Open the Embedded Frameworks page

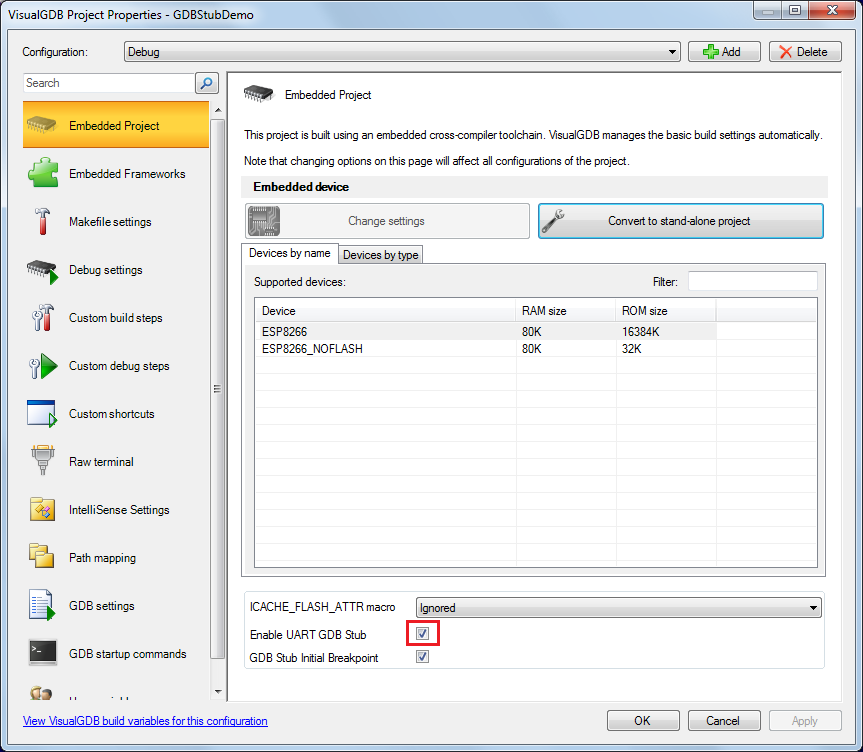point(116,173)
